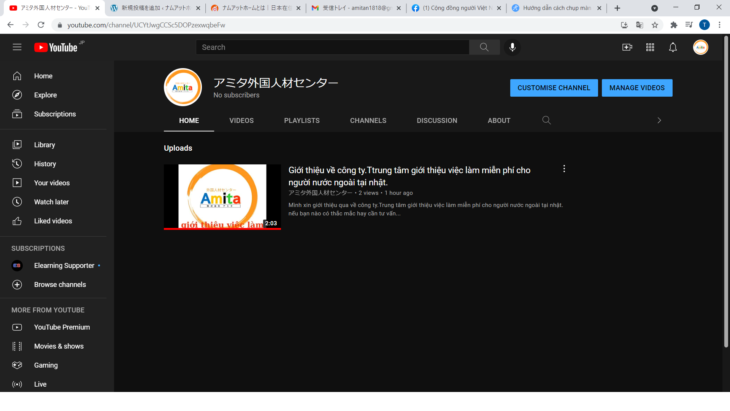Switch to the Discussion tab
The image size is (730, 411).
pyautogui.click(x=437, y=121)
